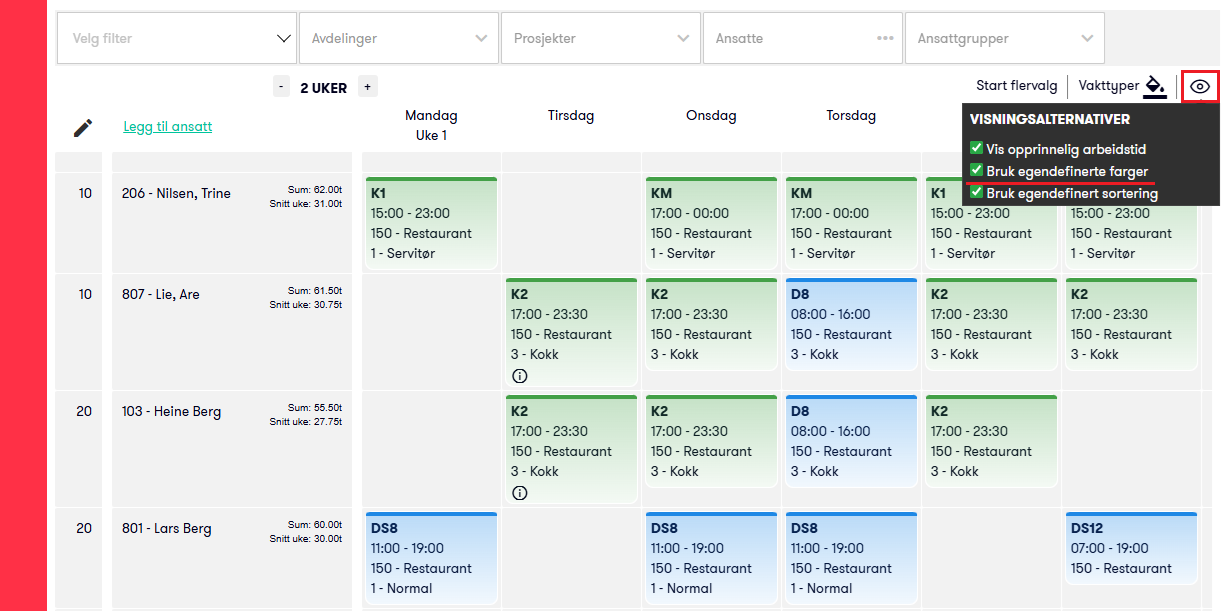
Task: Select Trine Nilsen's Monday K1 shift
Action: click(x=431, y=223)
